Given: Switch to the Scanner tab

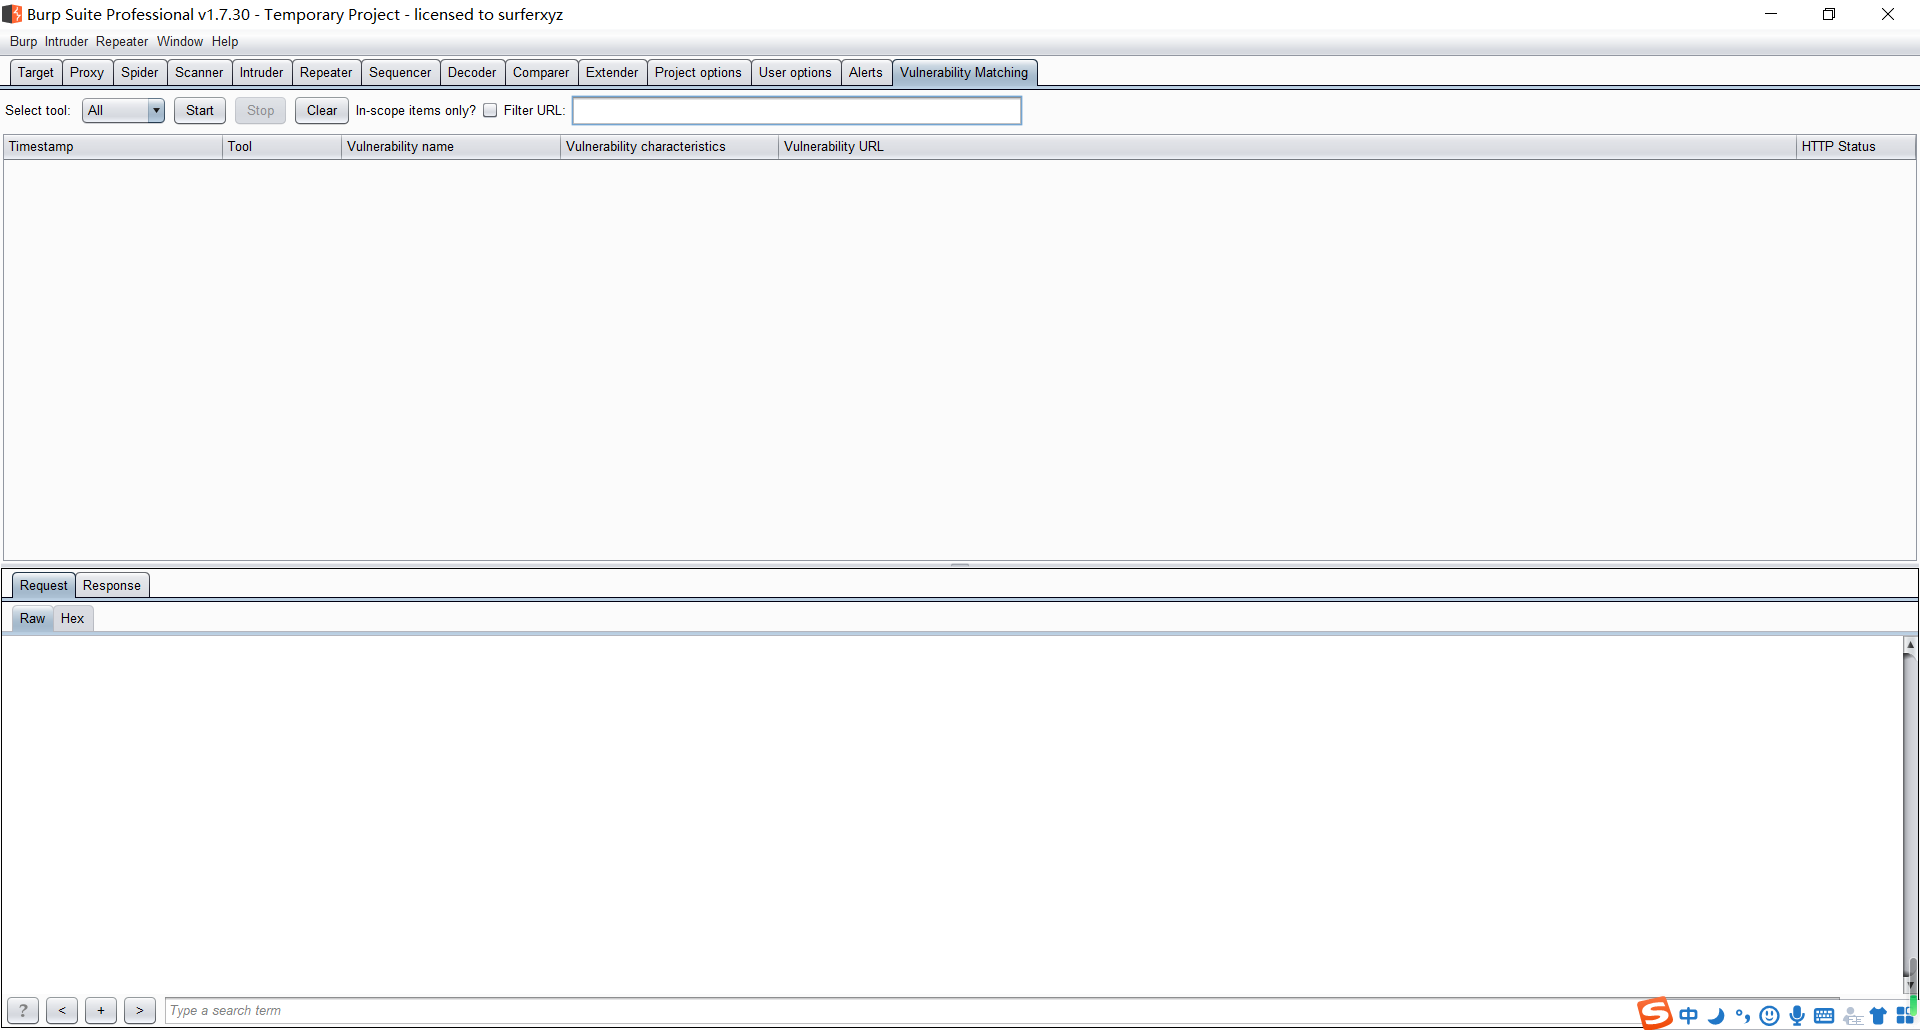Looking at the screenshot, I should (199, 73).
